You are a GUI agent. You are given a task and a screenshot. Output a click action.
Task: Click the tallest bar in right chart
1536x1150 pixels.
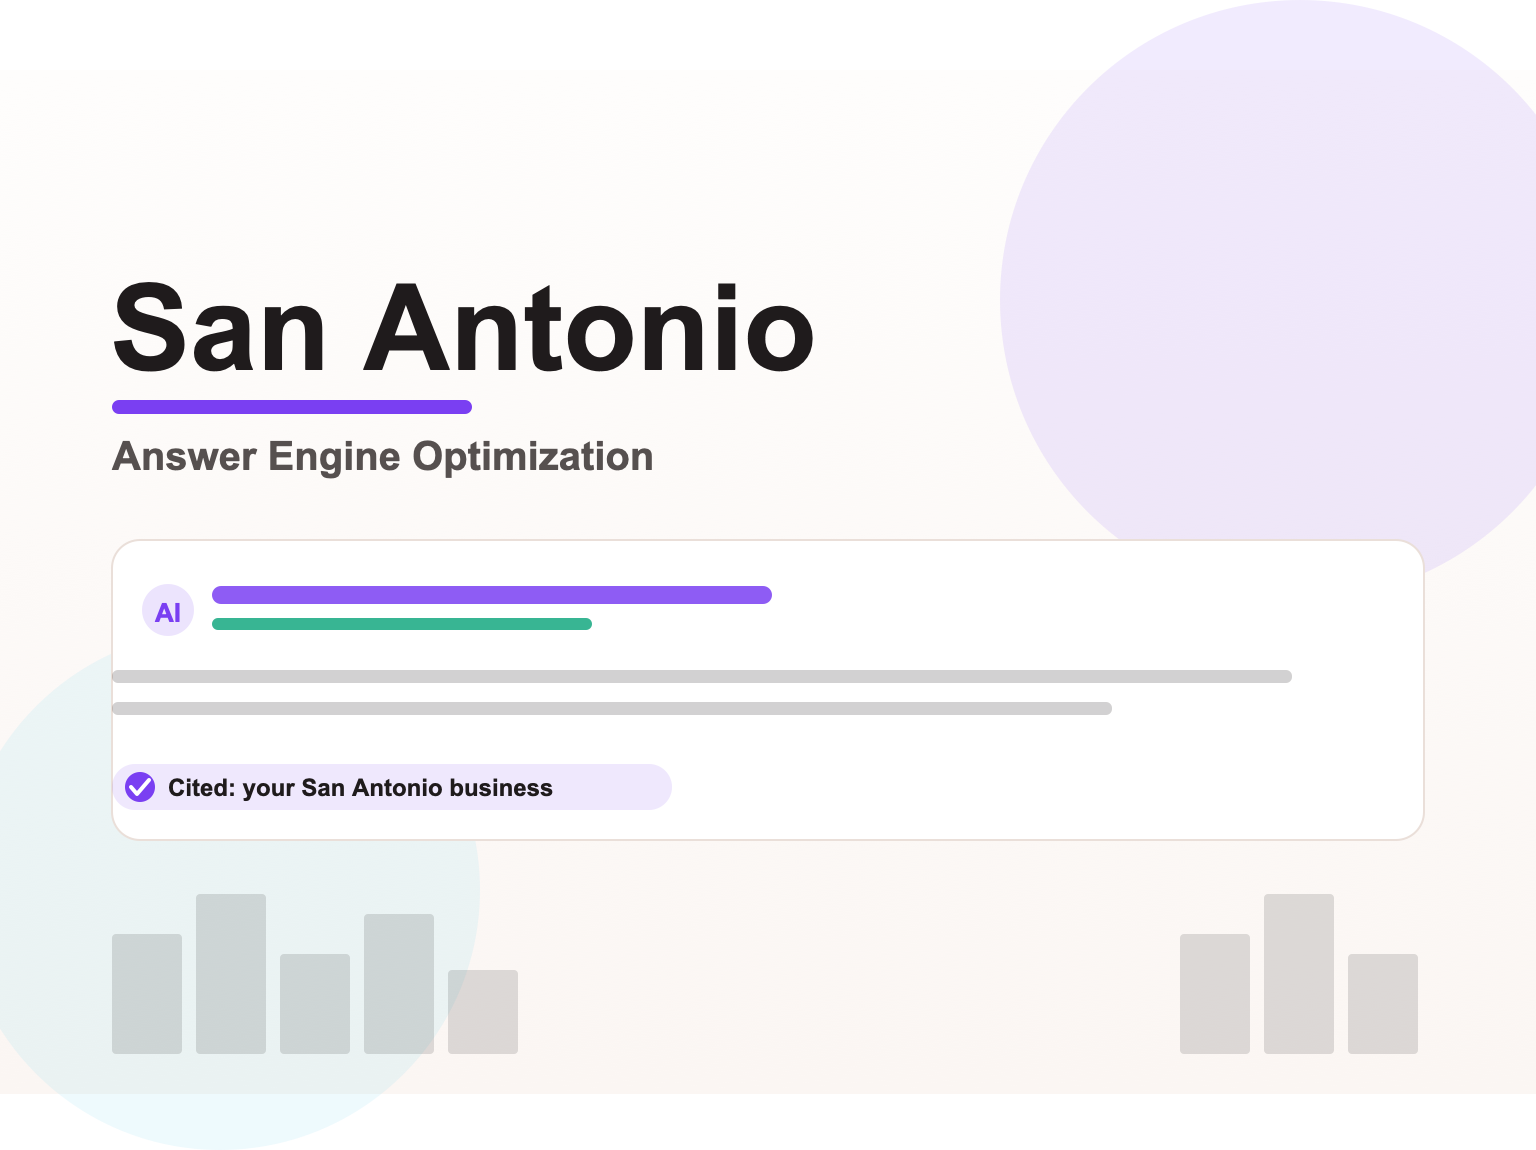tap(1299, 974)
